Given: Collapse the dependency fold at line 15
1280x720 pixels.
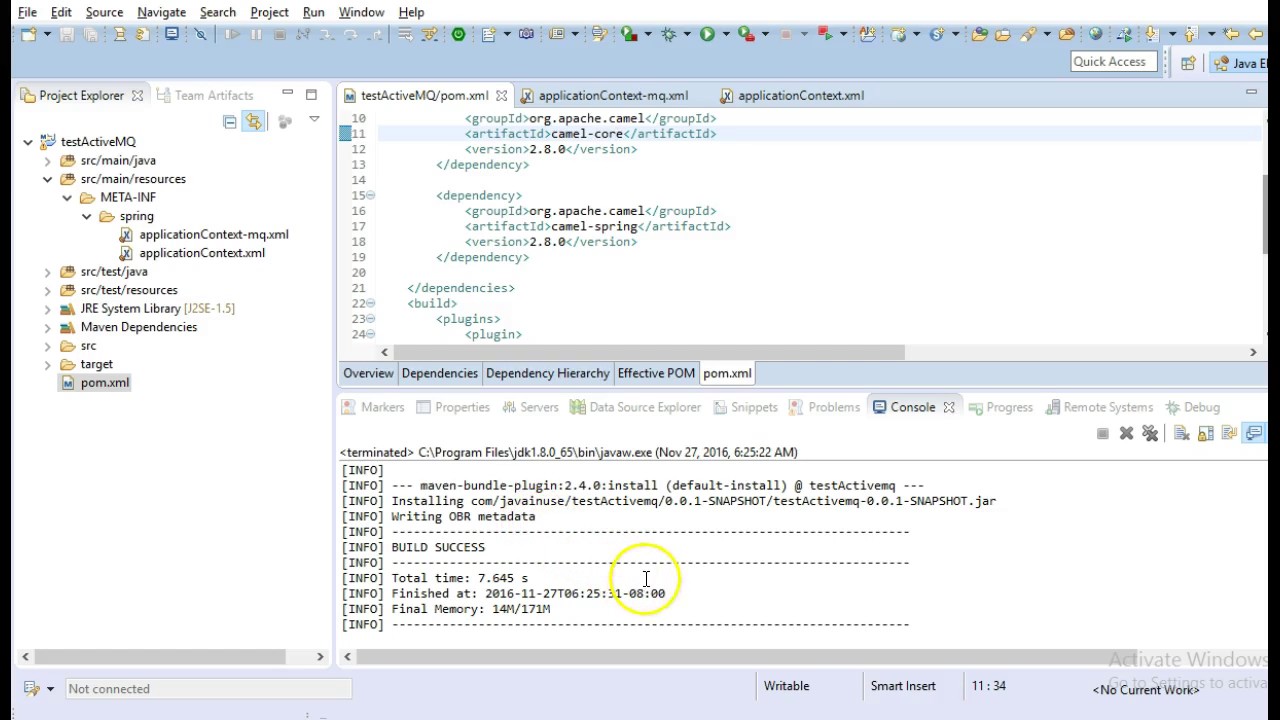Looking at the screenshot, I should coord(371,196).
